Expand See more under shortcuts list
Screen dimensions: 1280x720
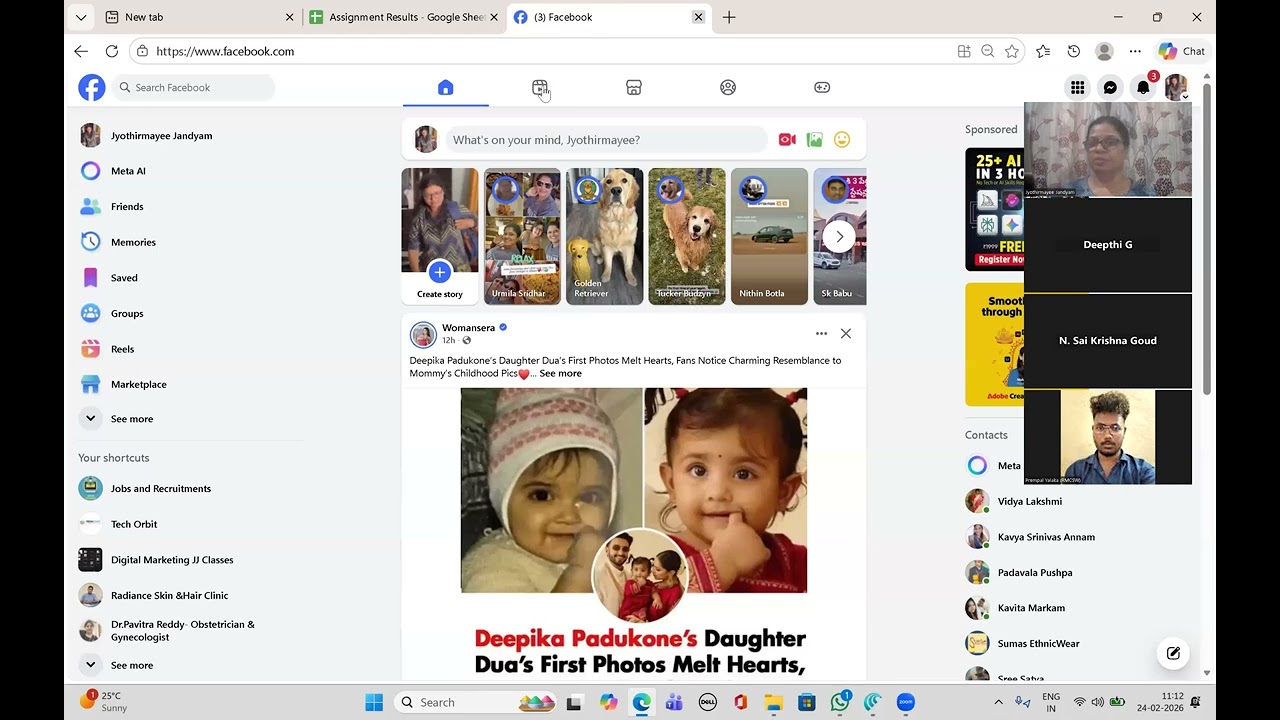131,665
